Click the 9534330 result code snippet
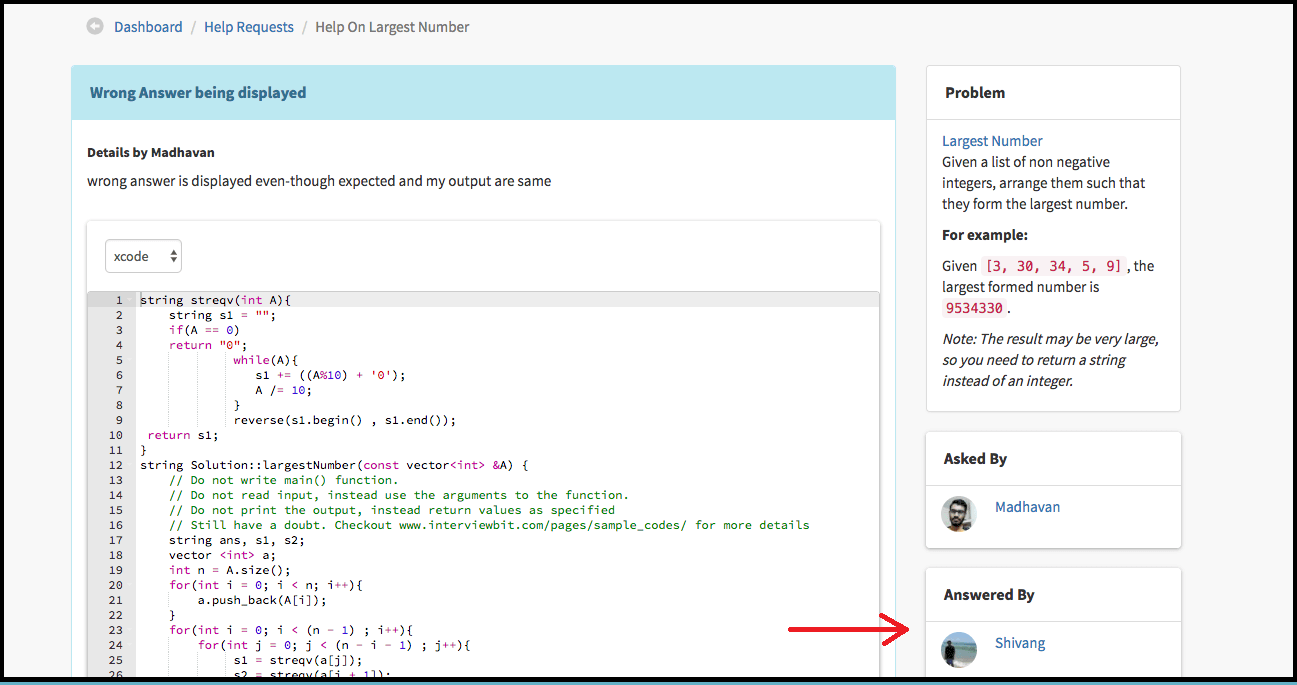Viewport: 1297px width, 685px height. pos(974,308)
